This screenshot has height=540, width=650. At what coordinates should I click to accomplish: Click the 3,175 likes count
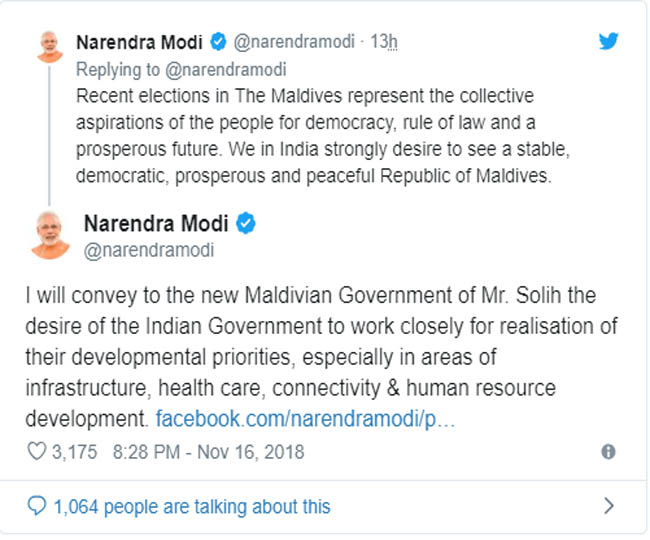point(75,452)
